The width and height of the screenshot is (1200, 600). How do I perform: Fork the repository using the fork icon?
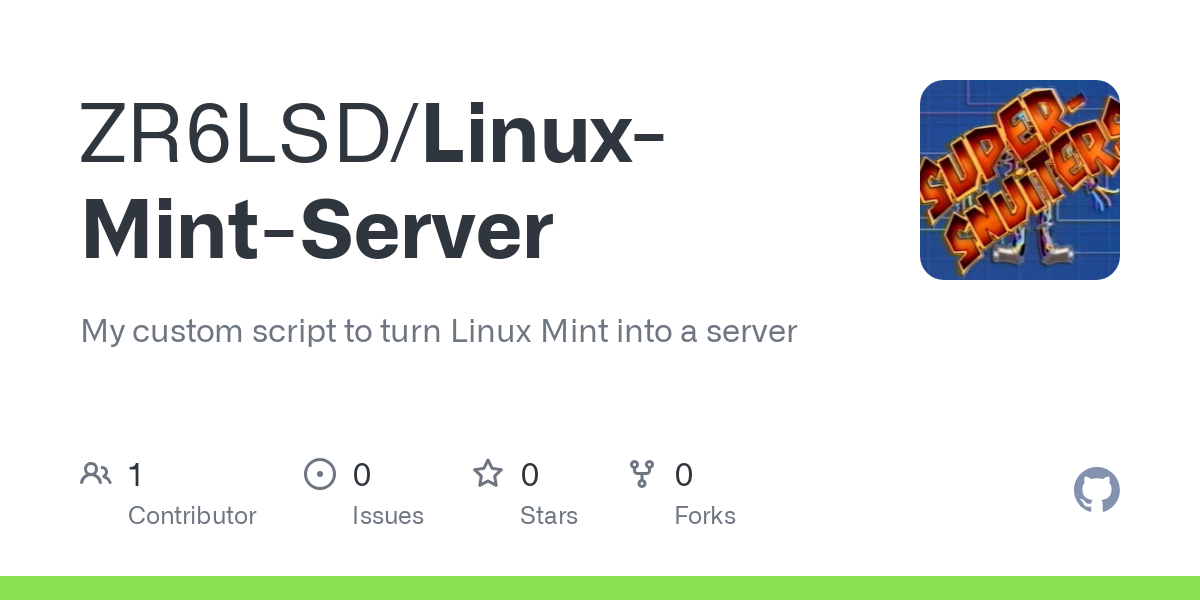(x=642, y=473)
